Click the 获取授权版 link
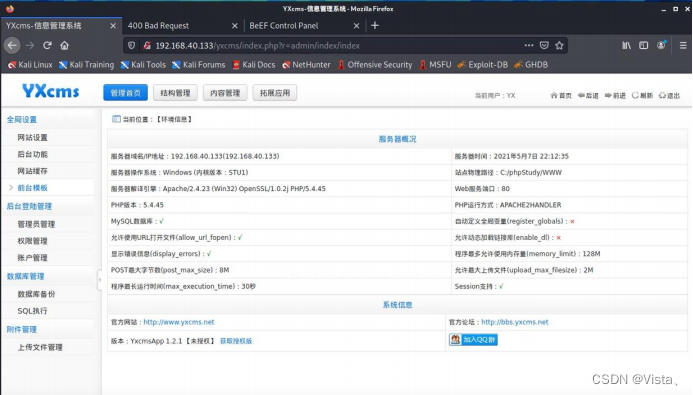 pos(236,341)
